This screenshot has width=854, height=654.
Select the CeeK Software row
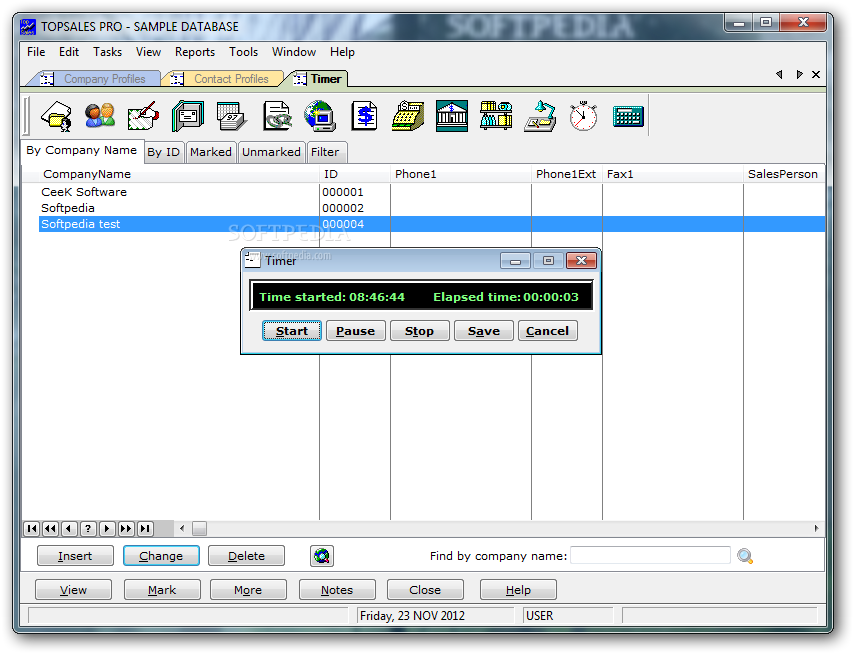pyautogui.click(x=432, y=192)
